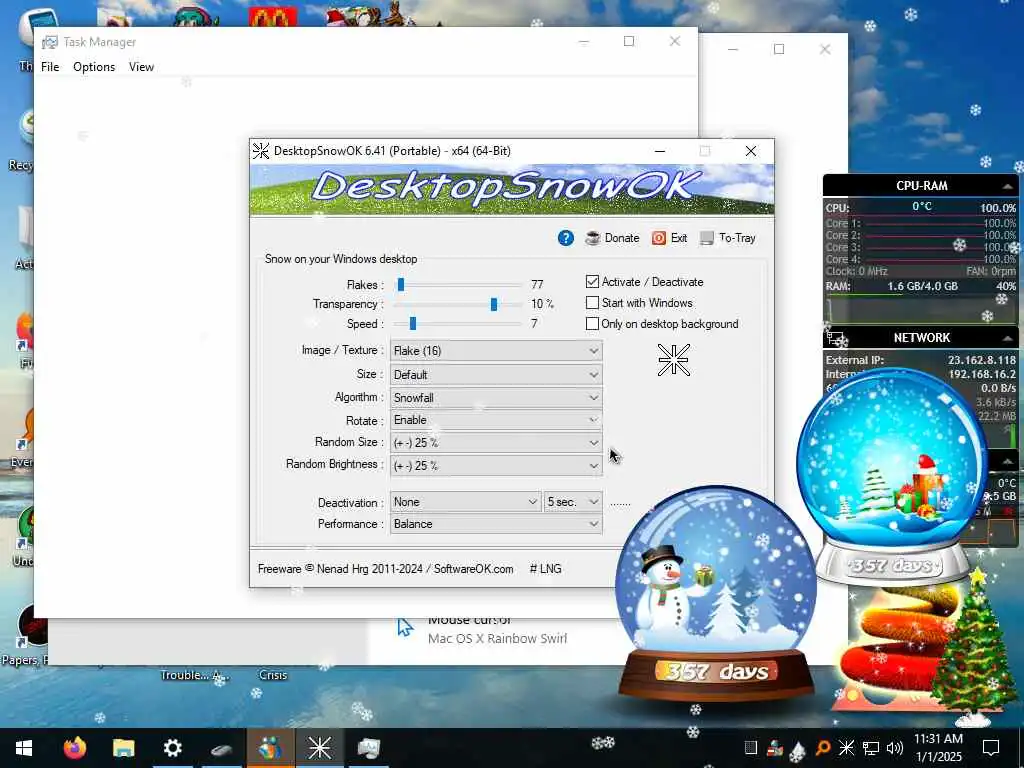Viewport: 1024px width, 768px height.
Task: Click the snowman snow globe widget
Action: [716, 592]
